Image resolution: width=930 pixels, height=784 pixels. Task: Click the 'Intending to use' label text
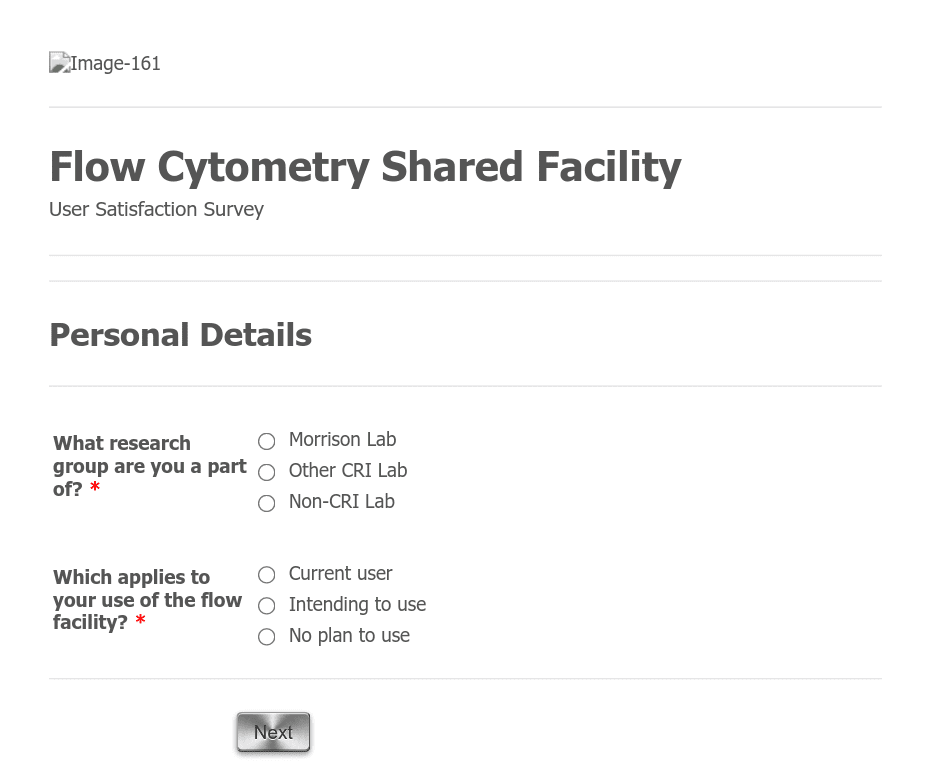pyautogui.click(x=357, y=604)
